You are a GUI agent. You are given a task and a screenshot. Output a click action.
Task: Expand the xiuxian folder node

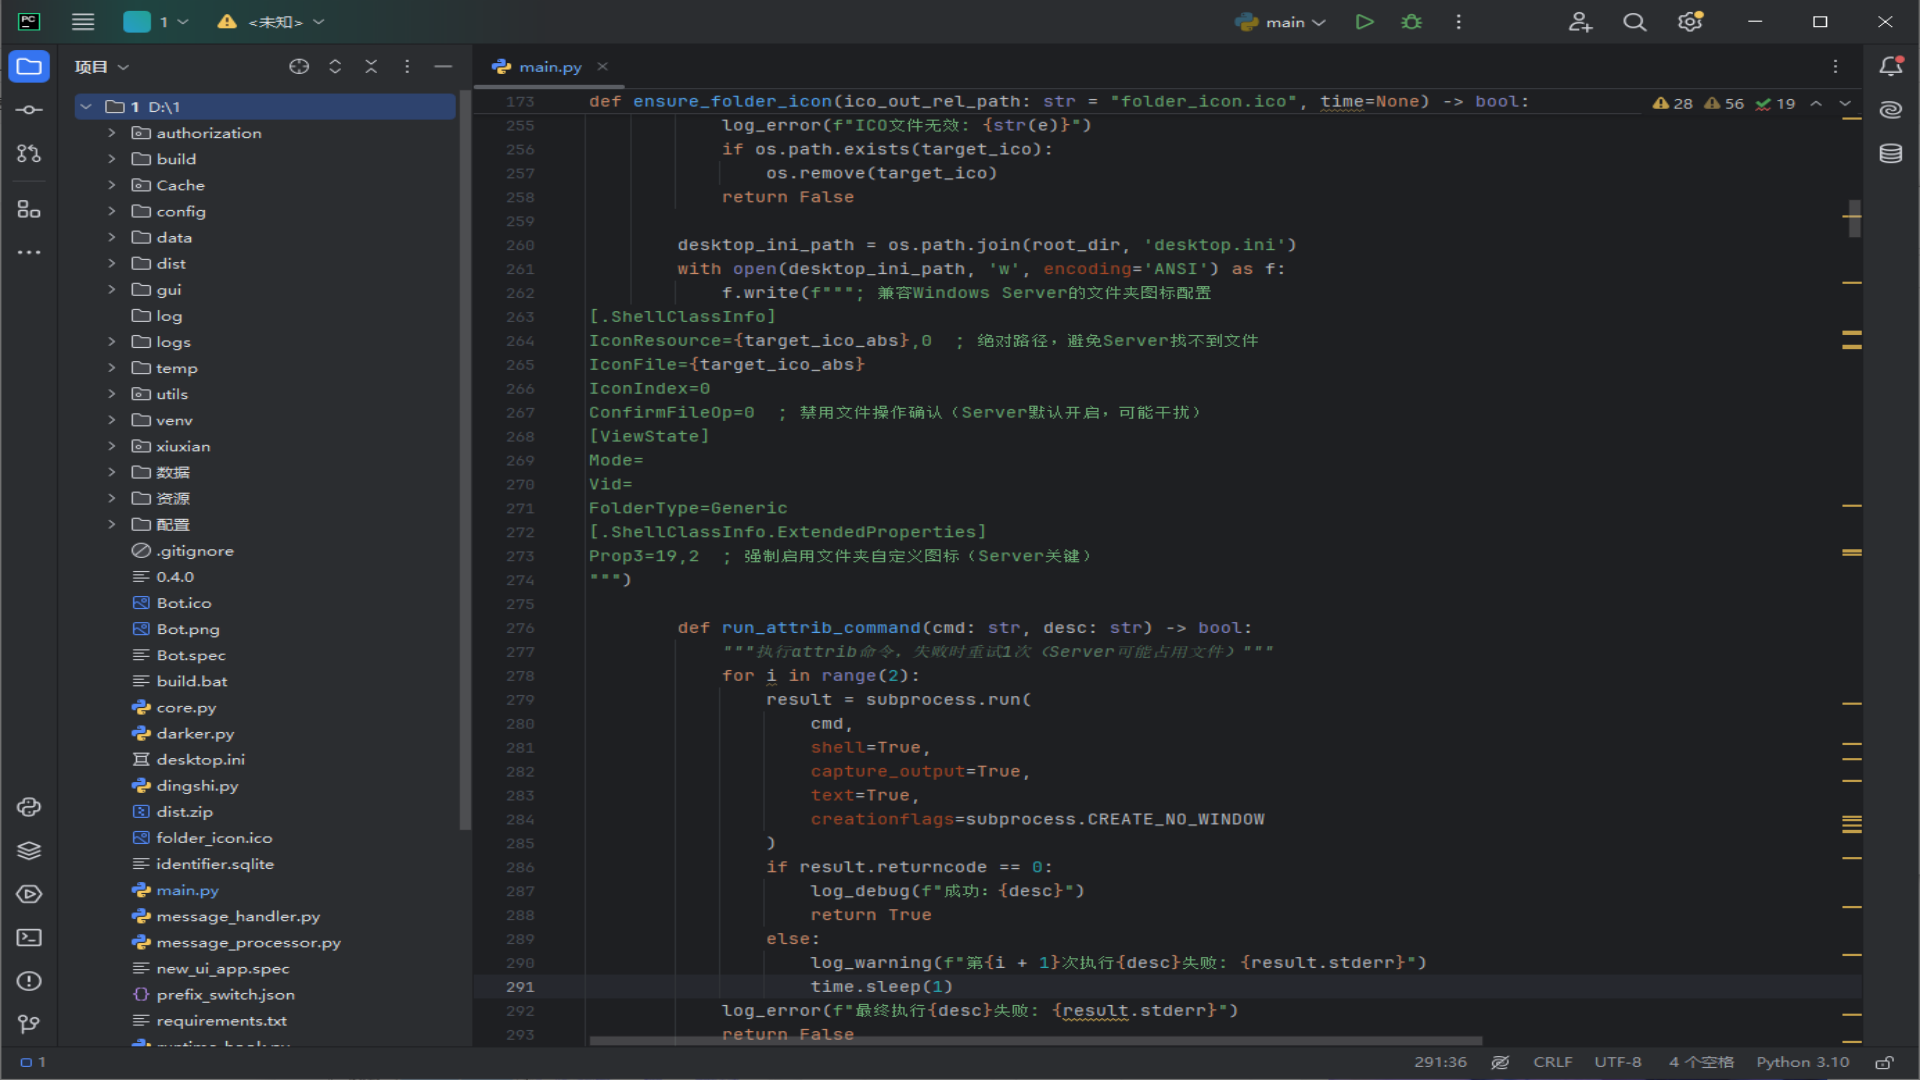click(x=112, y=446)
